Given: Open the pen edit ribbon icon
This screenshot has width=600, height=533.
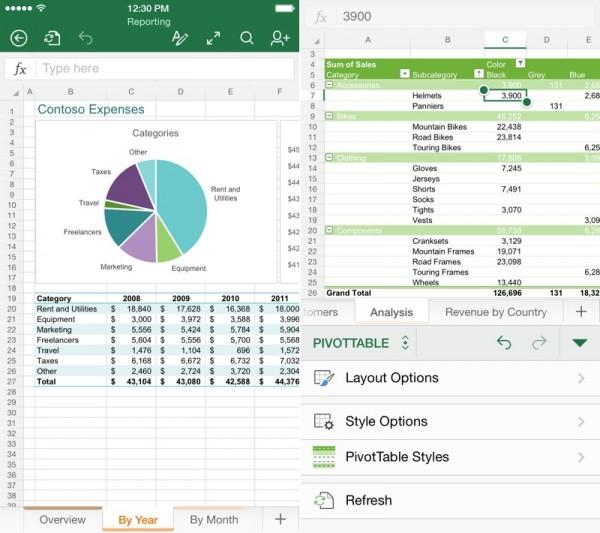Looking at the screenshot, I should click(180, 38).
